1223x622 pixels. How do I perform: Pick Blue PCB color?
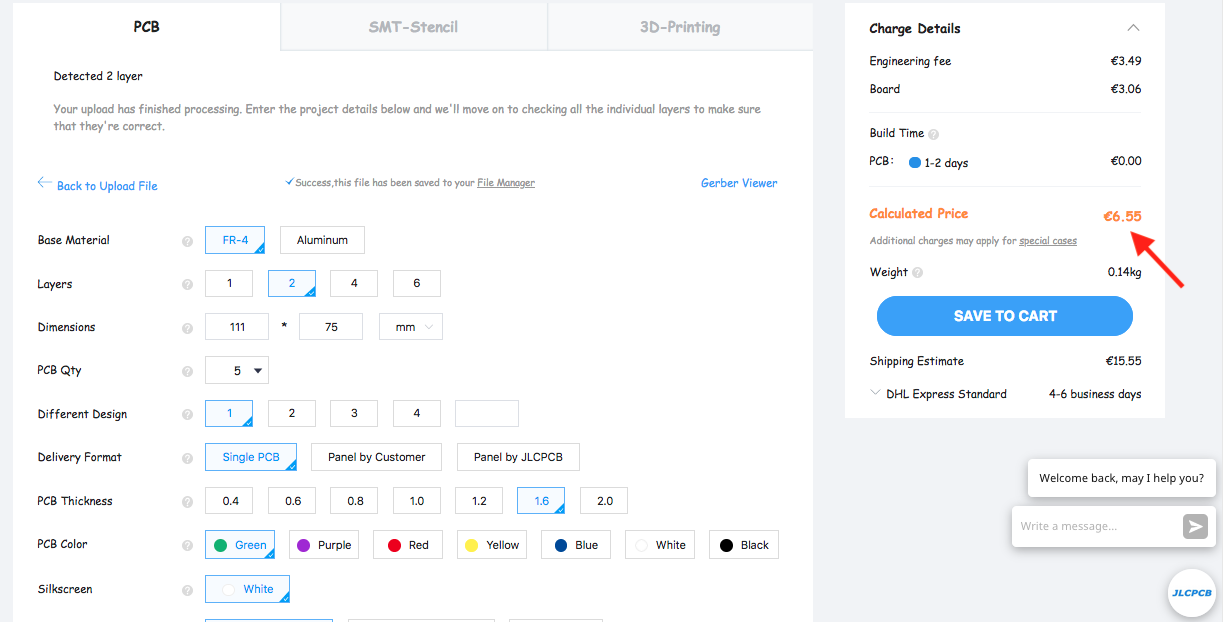pyautogui.click(x=577, y=545)
